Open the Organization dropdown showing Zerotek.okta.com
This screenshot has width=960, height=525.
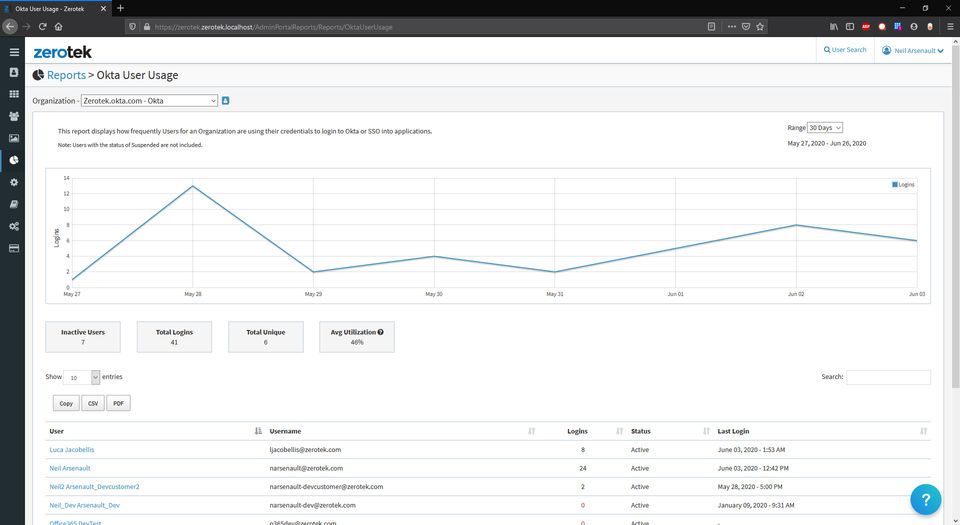click(149, 100)
